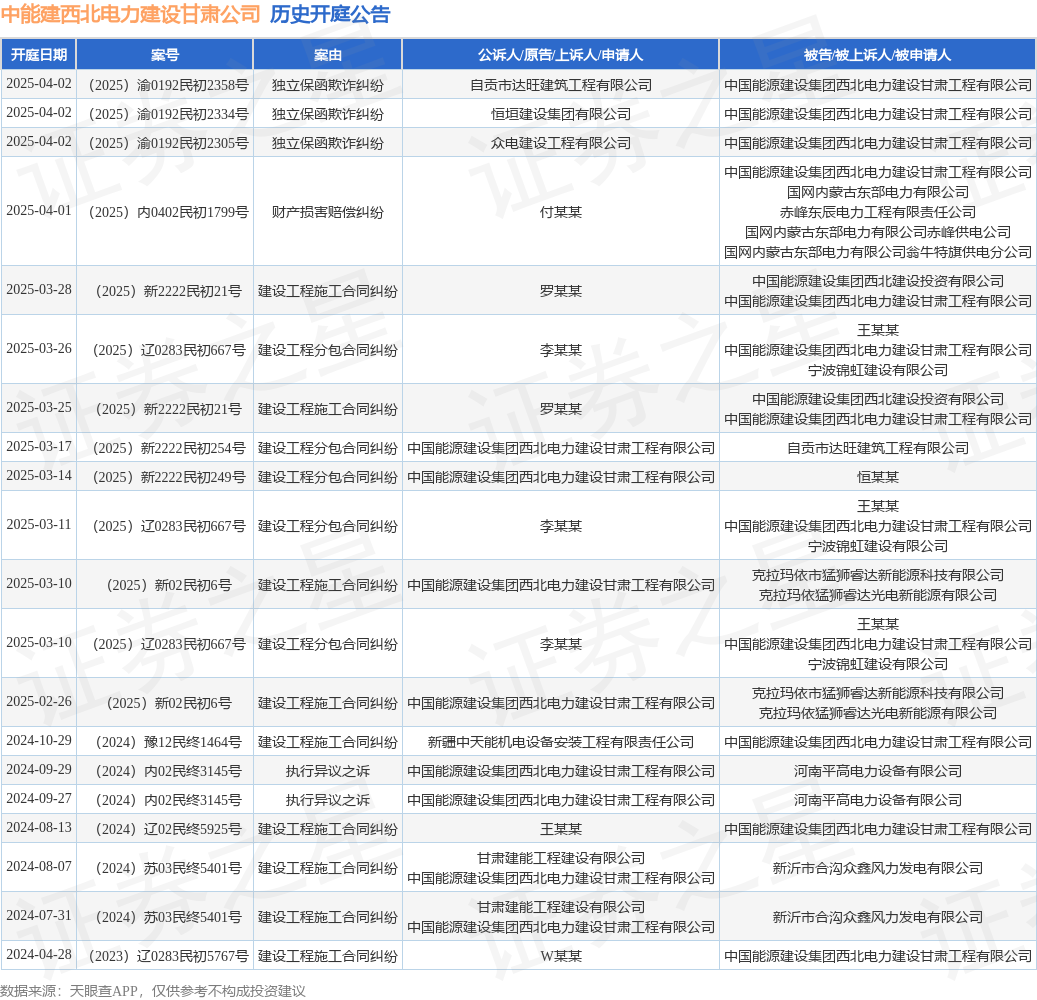Click the date 2025-03-14
1037x1000 pixels.
[x=39, y=476]
